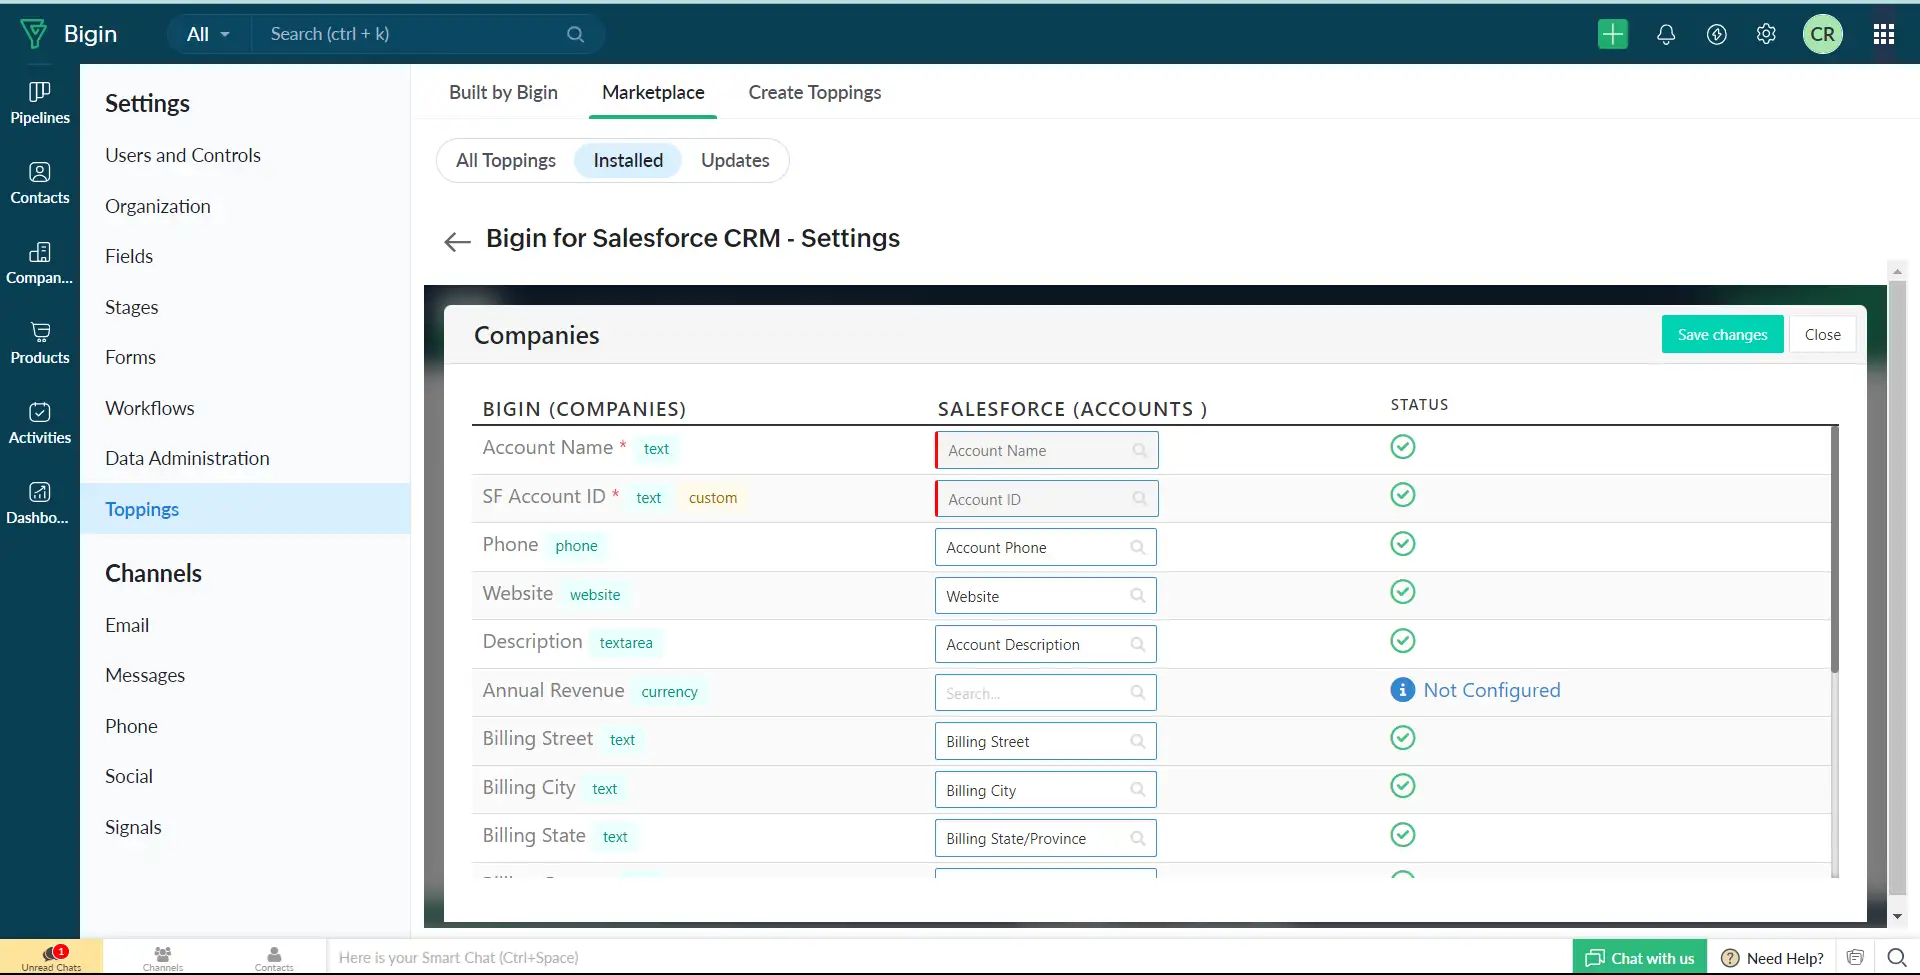Open the All search scope dropdown
1920x975 pixels.
[x=208, y=33]
